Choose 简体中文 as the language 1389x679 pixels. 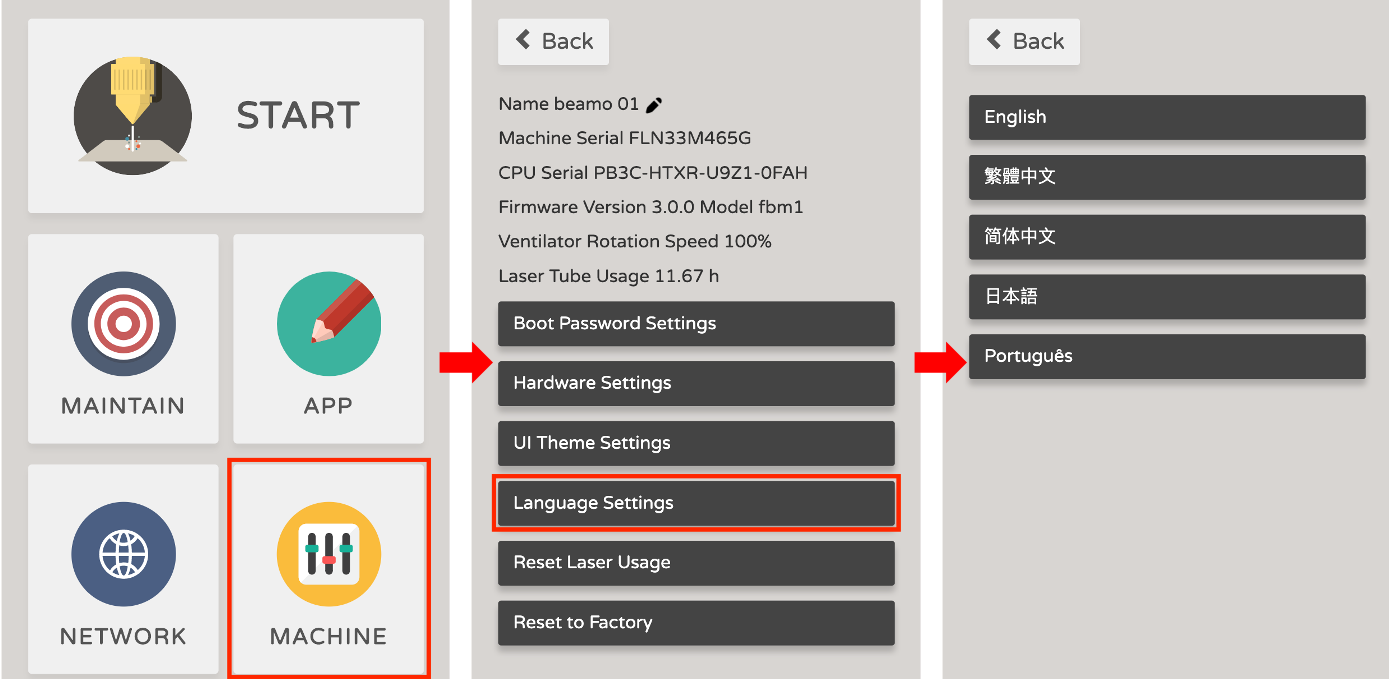(1167, 237)
